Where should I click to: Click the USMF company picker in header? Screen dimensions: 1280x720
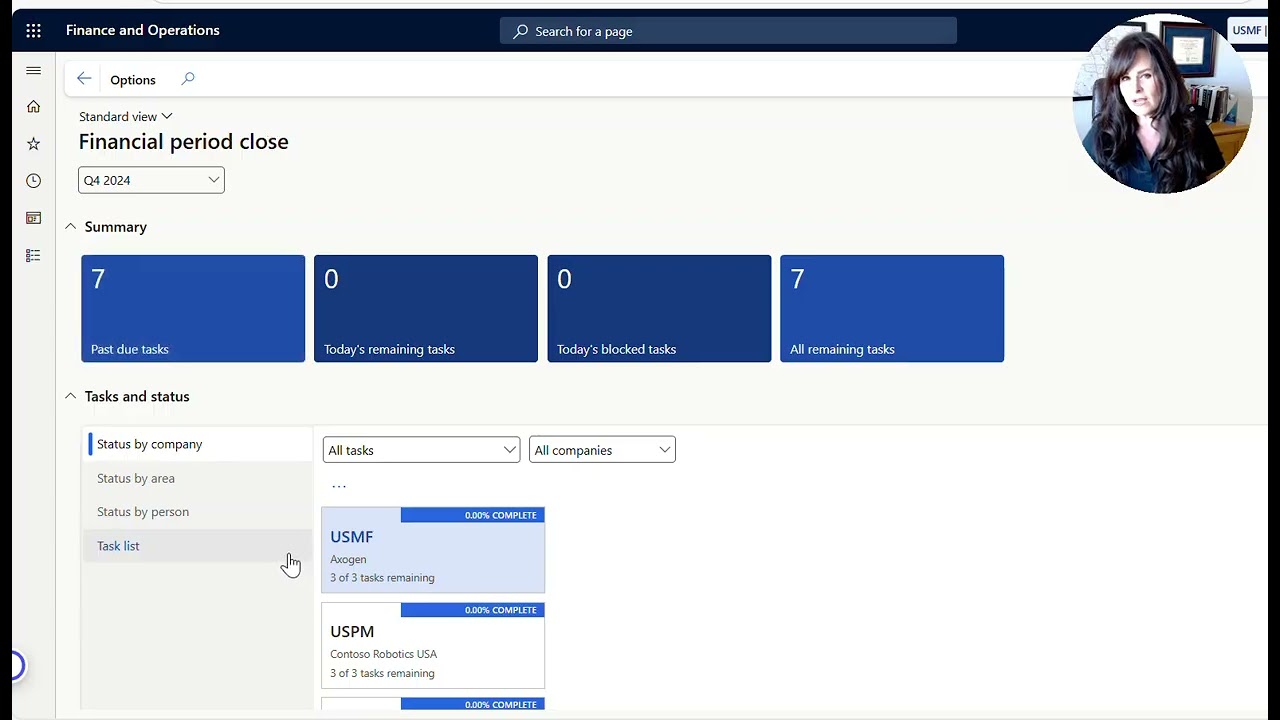(x=1249, y=31)
